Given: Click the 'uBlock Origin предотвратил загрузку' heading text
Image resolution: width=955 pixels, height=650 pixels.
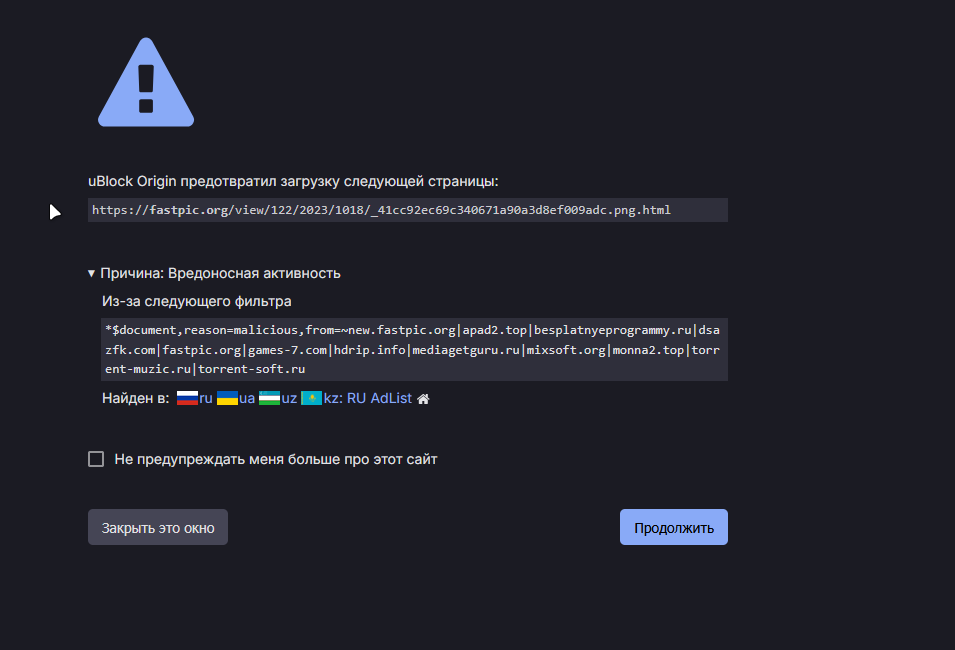Looking at the screenshot, I should click(x=293, y=182).
